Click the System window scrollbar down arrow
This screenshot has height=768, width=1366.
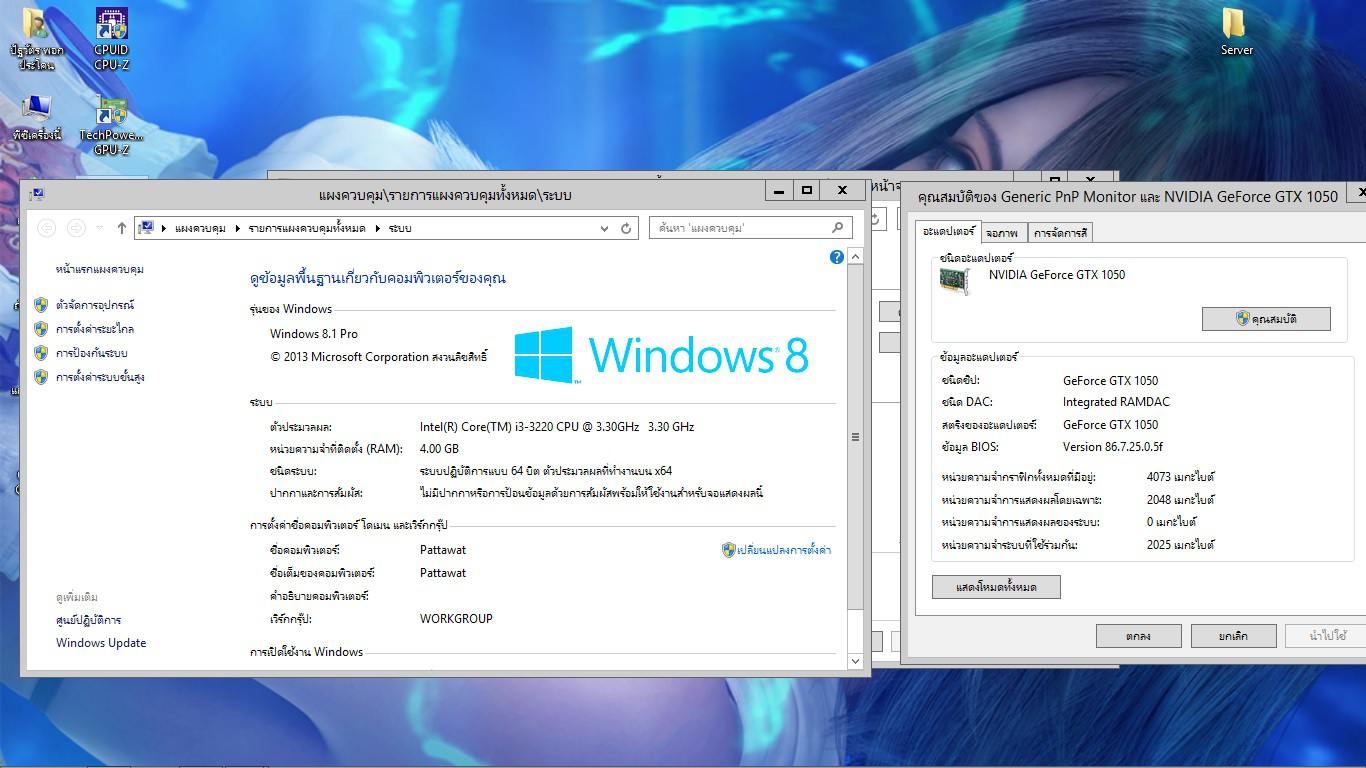[x=855, y=661]
